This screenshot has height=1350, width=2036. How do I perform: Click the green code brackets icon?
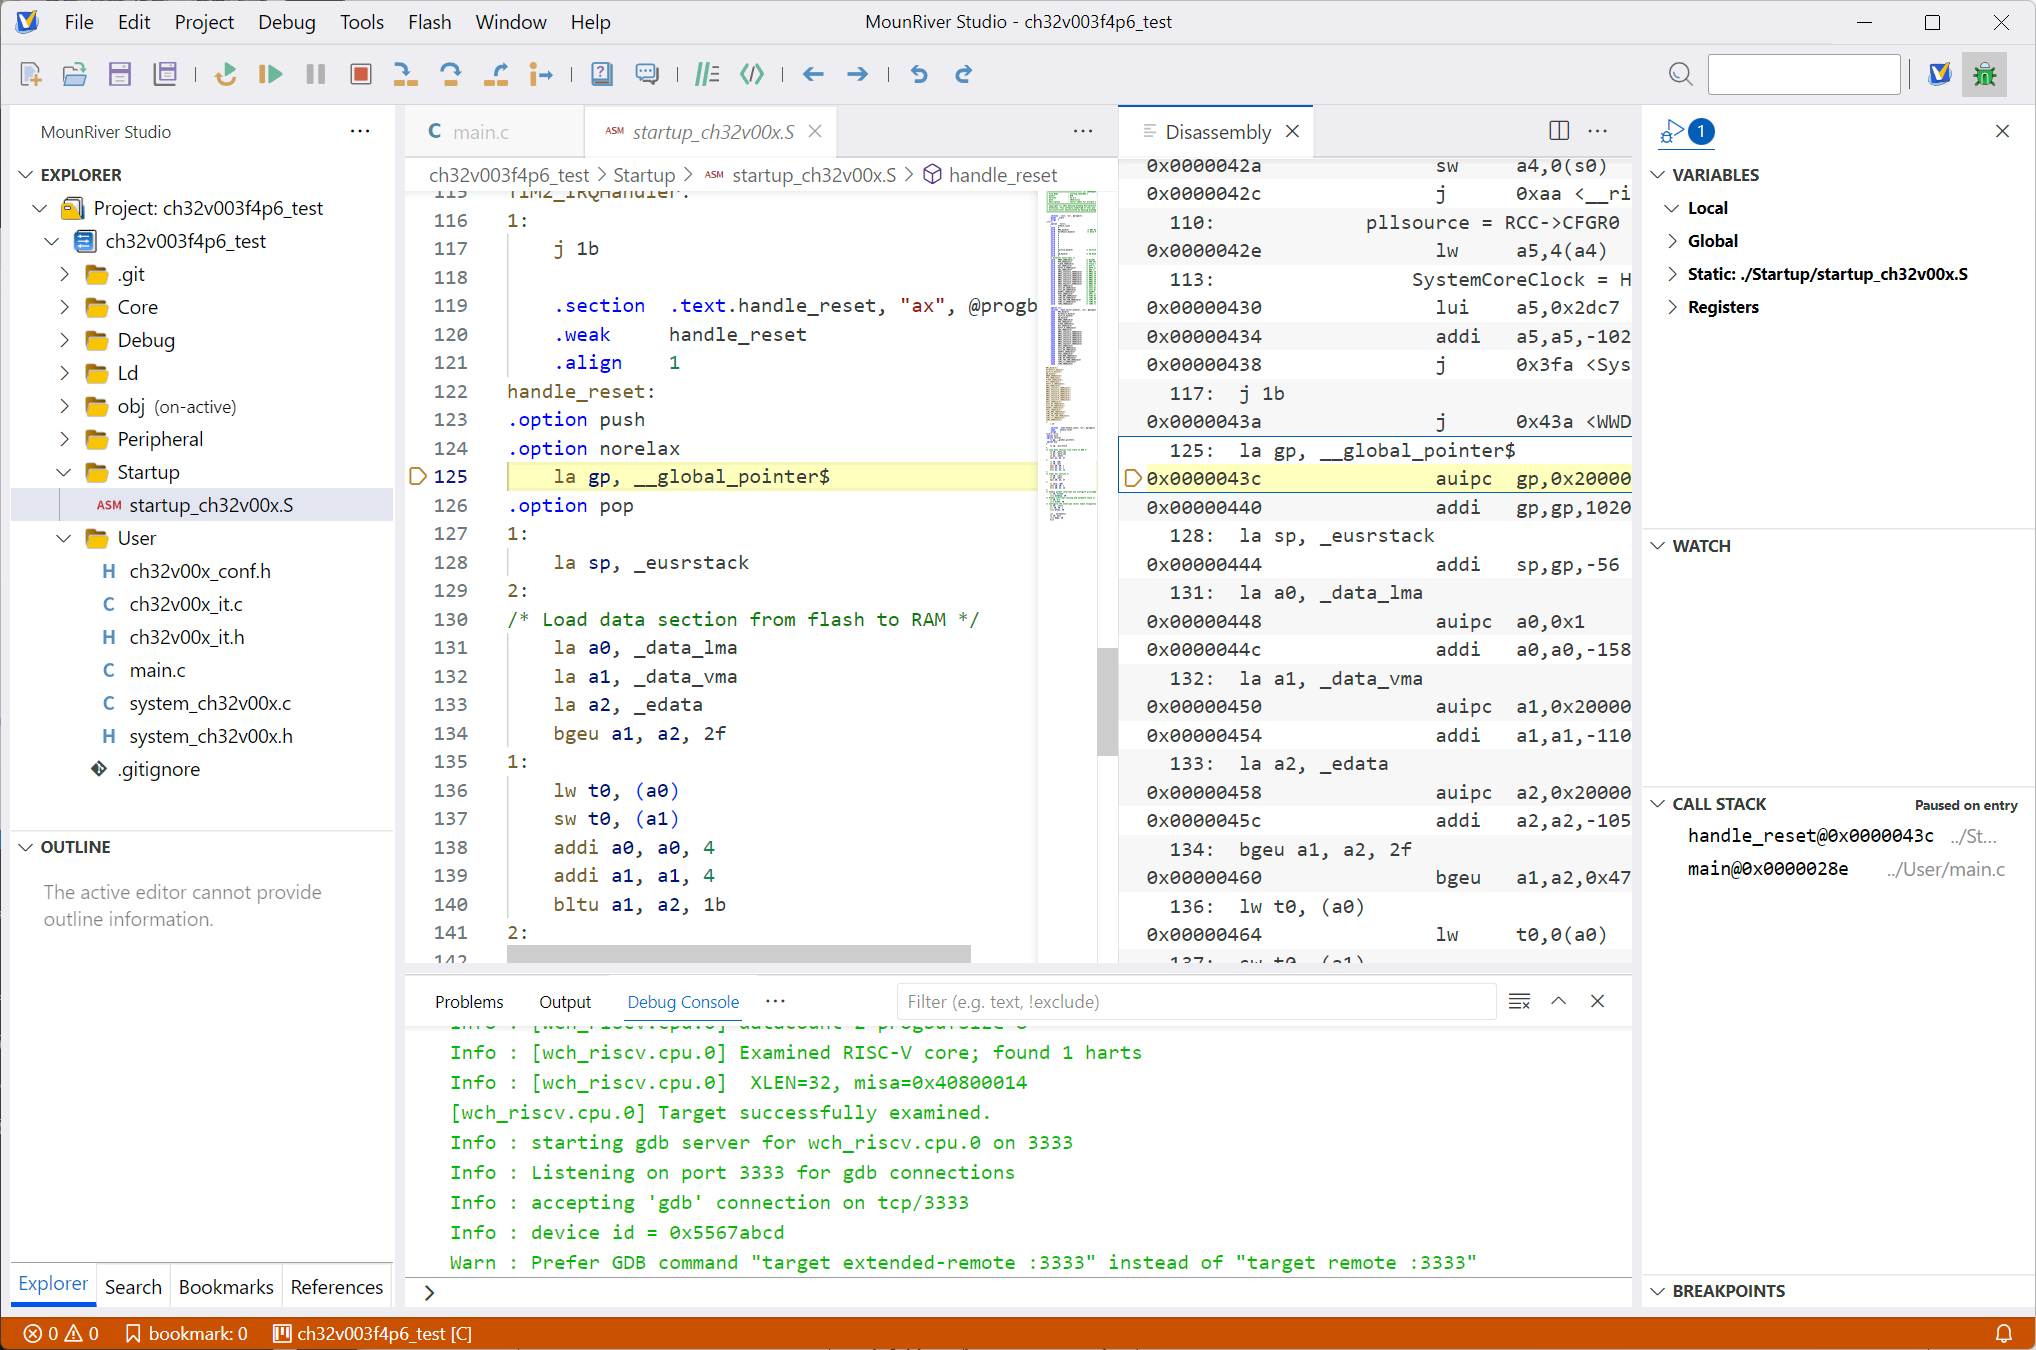tap(751, 74)
